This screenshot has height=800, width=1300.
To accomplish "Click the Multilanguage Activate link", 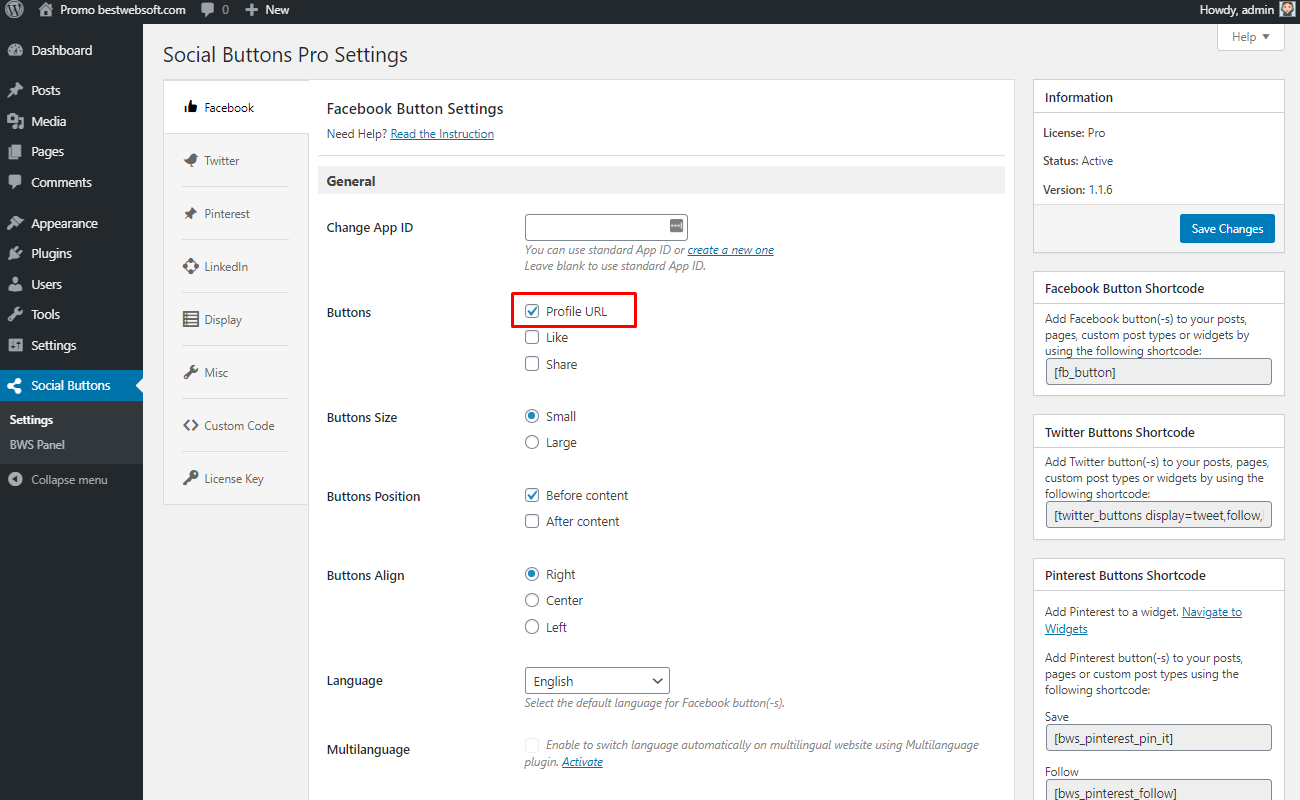I will (582, 762).
